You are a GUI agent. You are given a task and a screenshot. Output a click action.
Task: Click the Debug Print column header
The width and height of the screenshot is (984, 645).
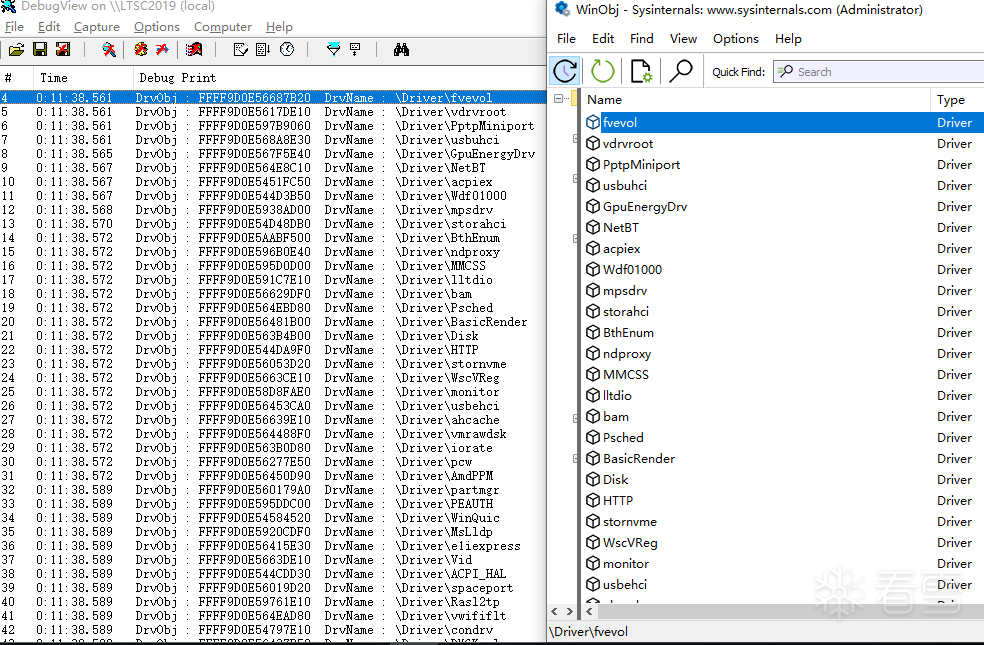coord(339,78)
